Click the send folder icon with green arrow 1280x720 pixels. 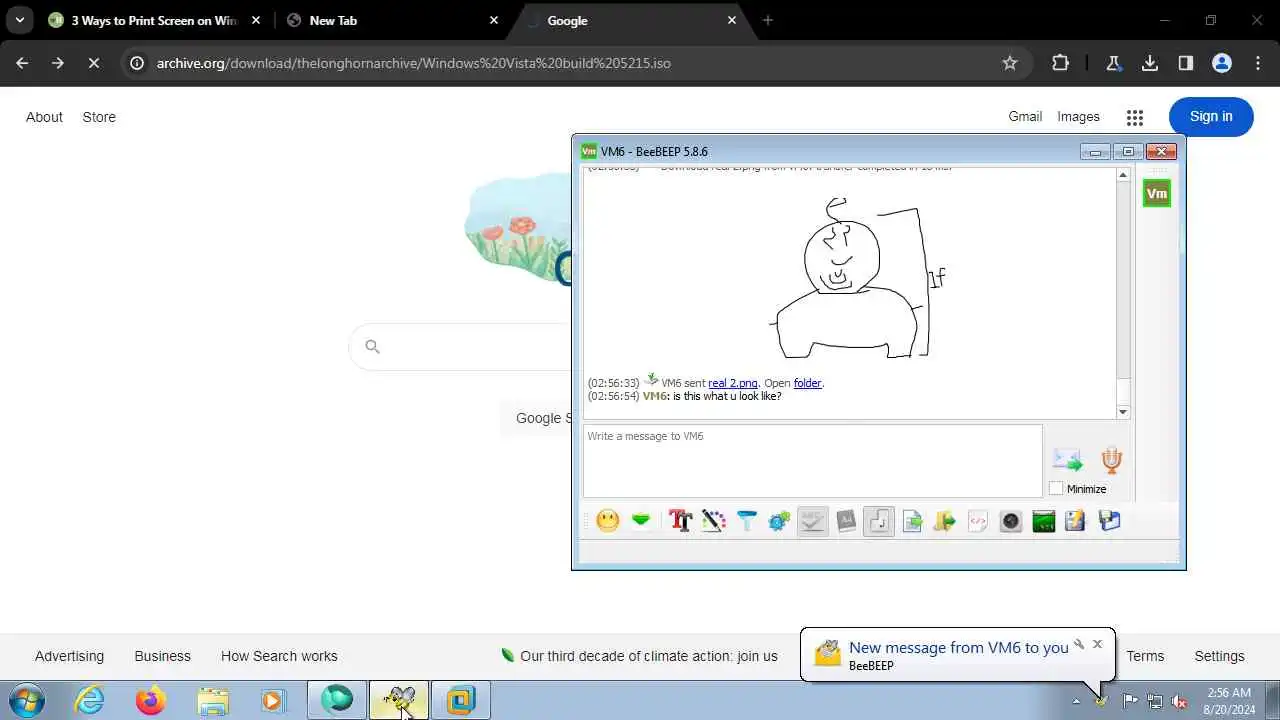(945, 520)
